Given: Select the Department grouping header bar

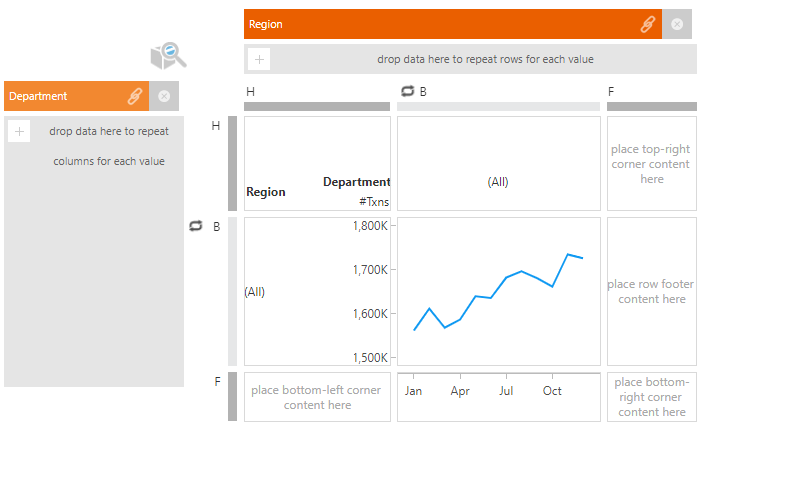Looking at the screenshot, I should click(65, 96).
